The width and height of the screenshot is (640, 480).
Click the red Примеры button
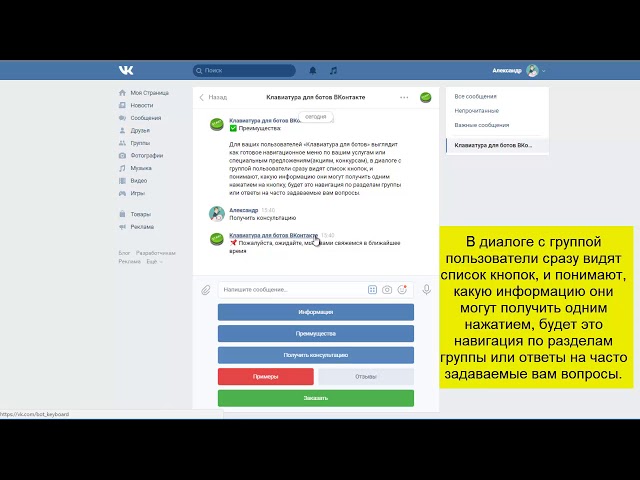266,377
